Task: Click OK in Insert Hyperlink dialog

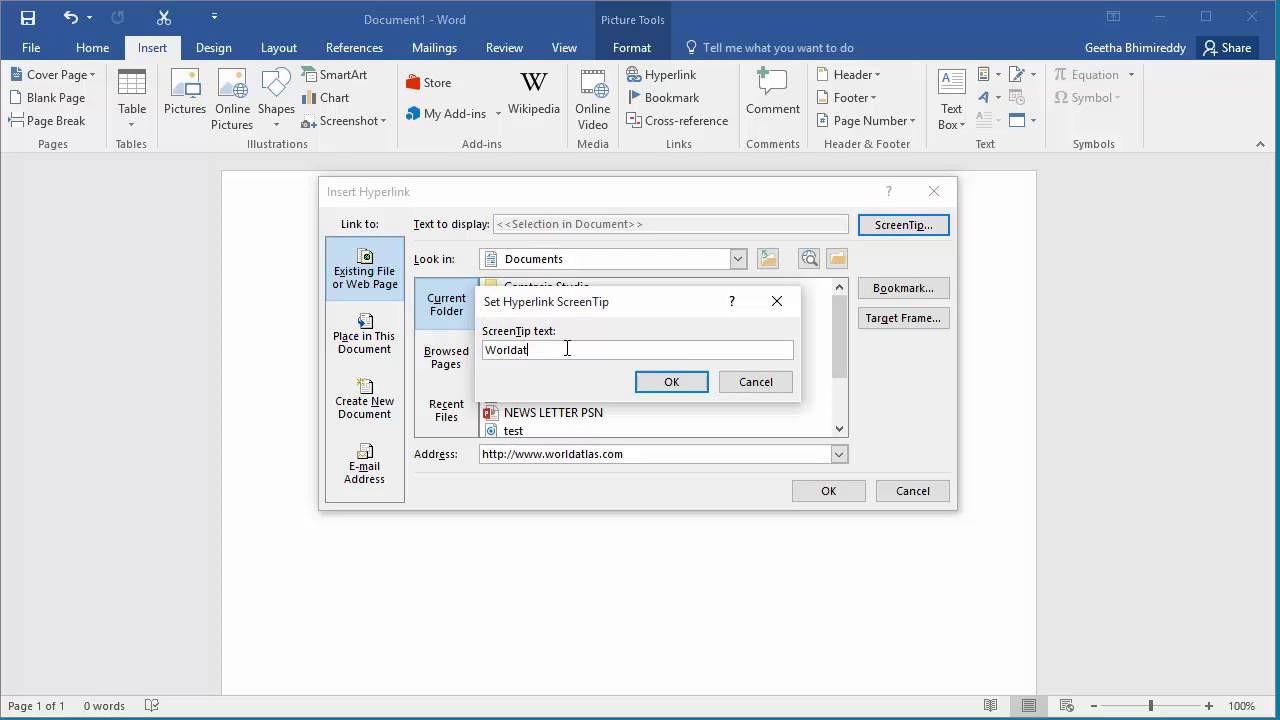Action: (x=828, y=491)
